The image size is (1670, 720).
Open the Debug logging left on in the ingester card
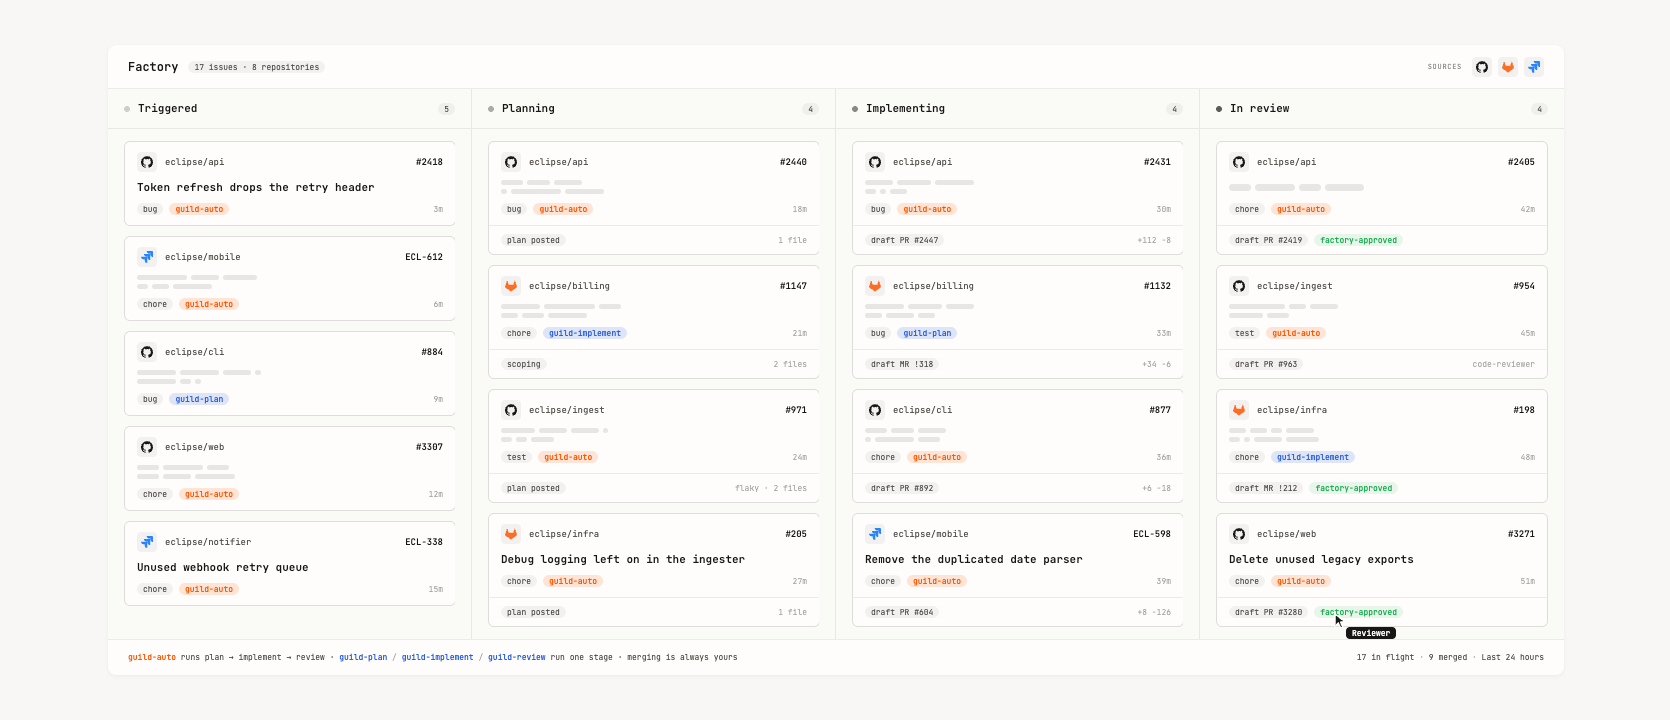point(653,570)
